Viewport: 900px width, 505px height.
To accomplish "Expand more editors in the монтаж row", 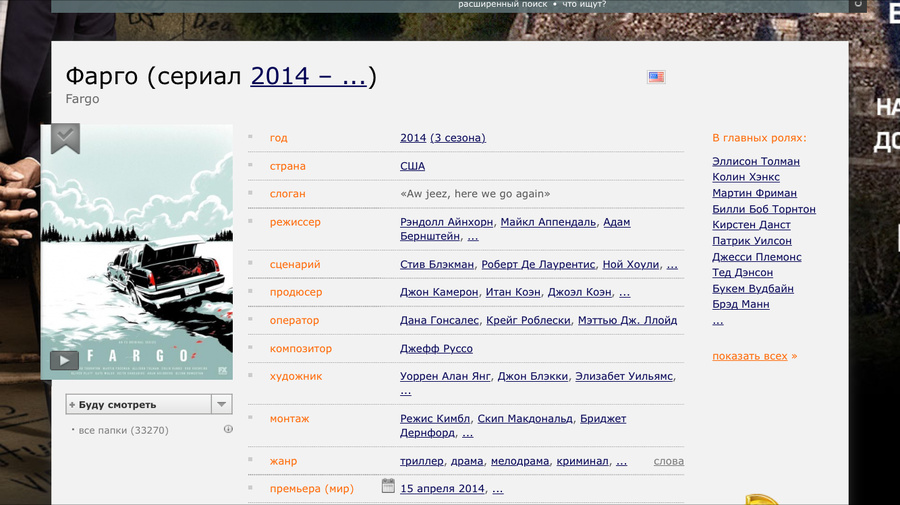I will coord(468,433).
